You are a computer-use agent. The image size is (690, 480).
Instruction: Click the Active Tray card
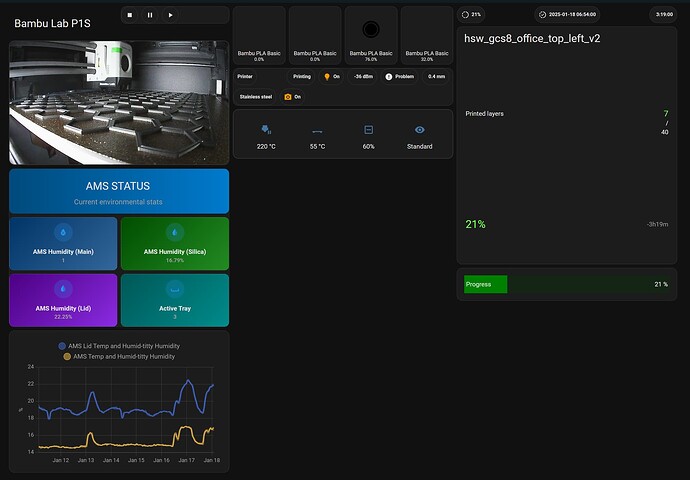pos(174,299)
